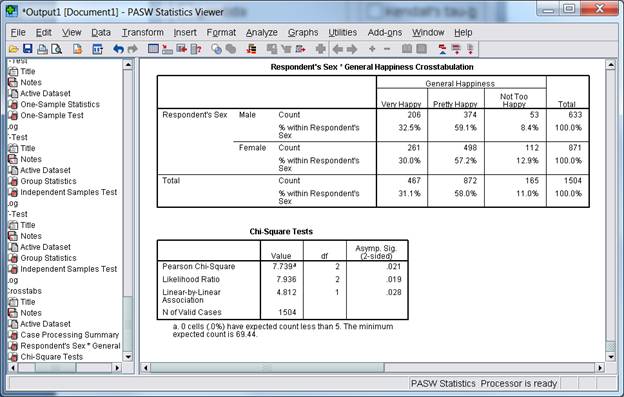Screen dimensions: 624x397
Task: Click the Expand outline plus icon
Action: pyautogui.click(x=372, y=49)
